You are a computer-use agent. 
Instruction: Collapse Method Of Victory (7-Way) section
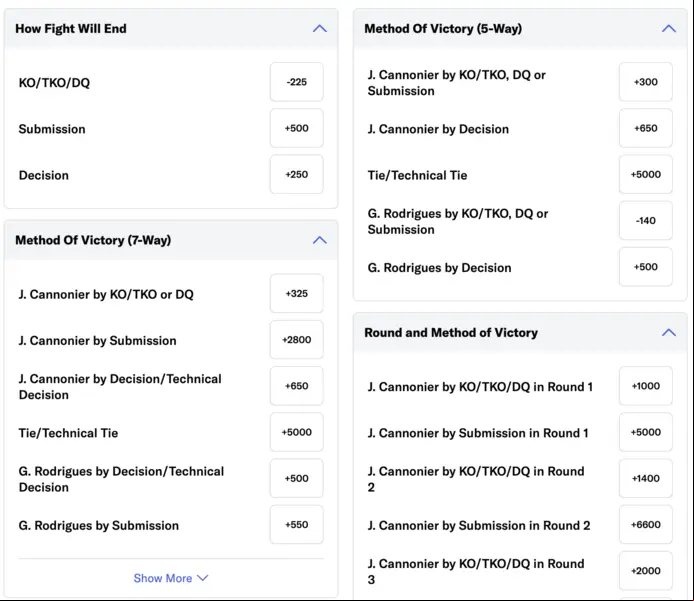[320, 240]
